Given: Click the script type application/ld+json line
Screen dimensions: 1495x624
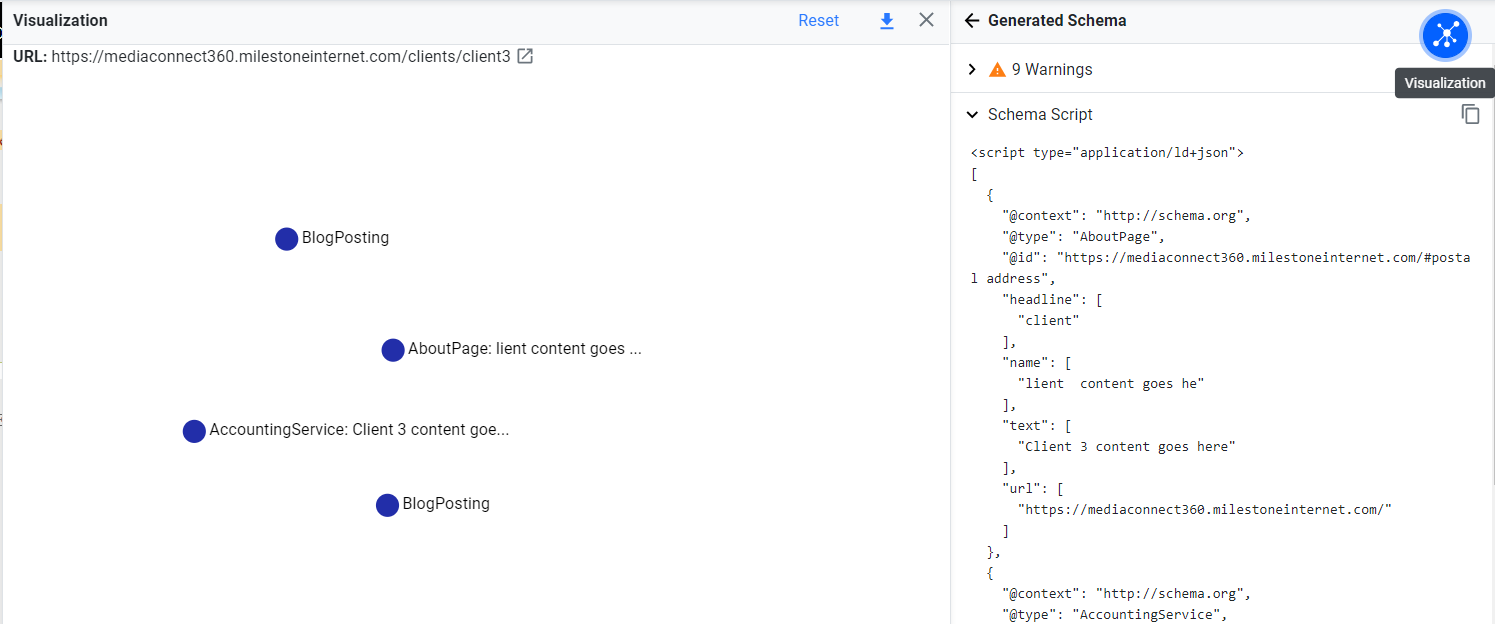Looking at the screenshot, I should pyautogui.click(x=1107, y=153).
